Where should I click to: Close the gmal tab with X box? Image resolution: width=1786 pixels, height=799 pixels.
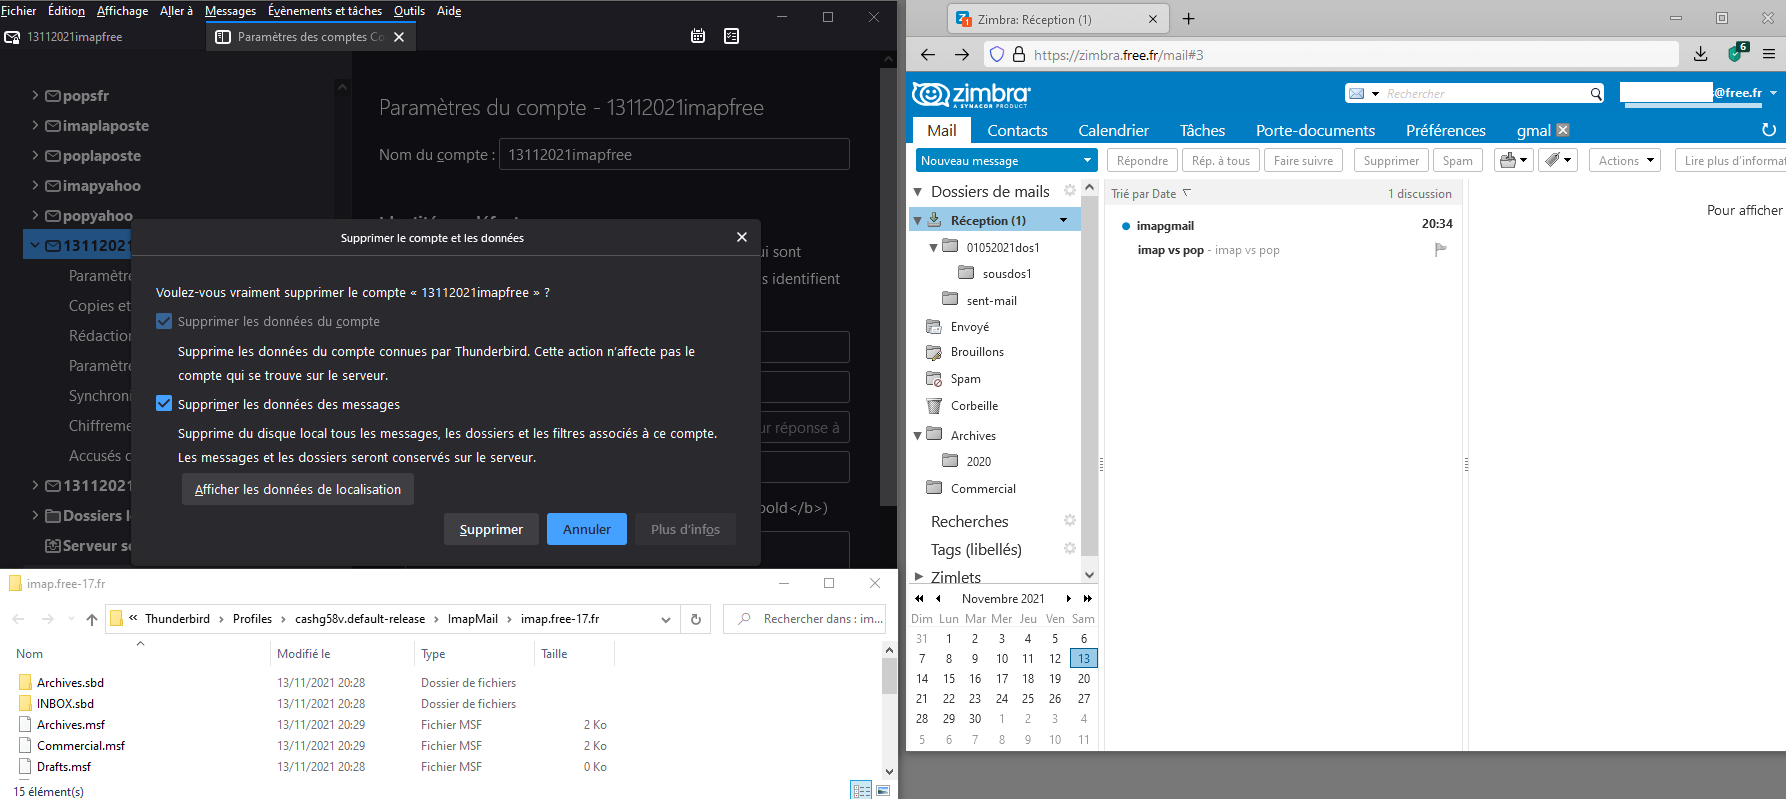pyautogui.click(x=1563, y=130)
